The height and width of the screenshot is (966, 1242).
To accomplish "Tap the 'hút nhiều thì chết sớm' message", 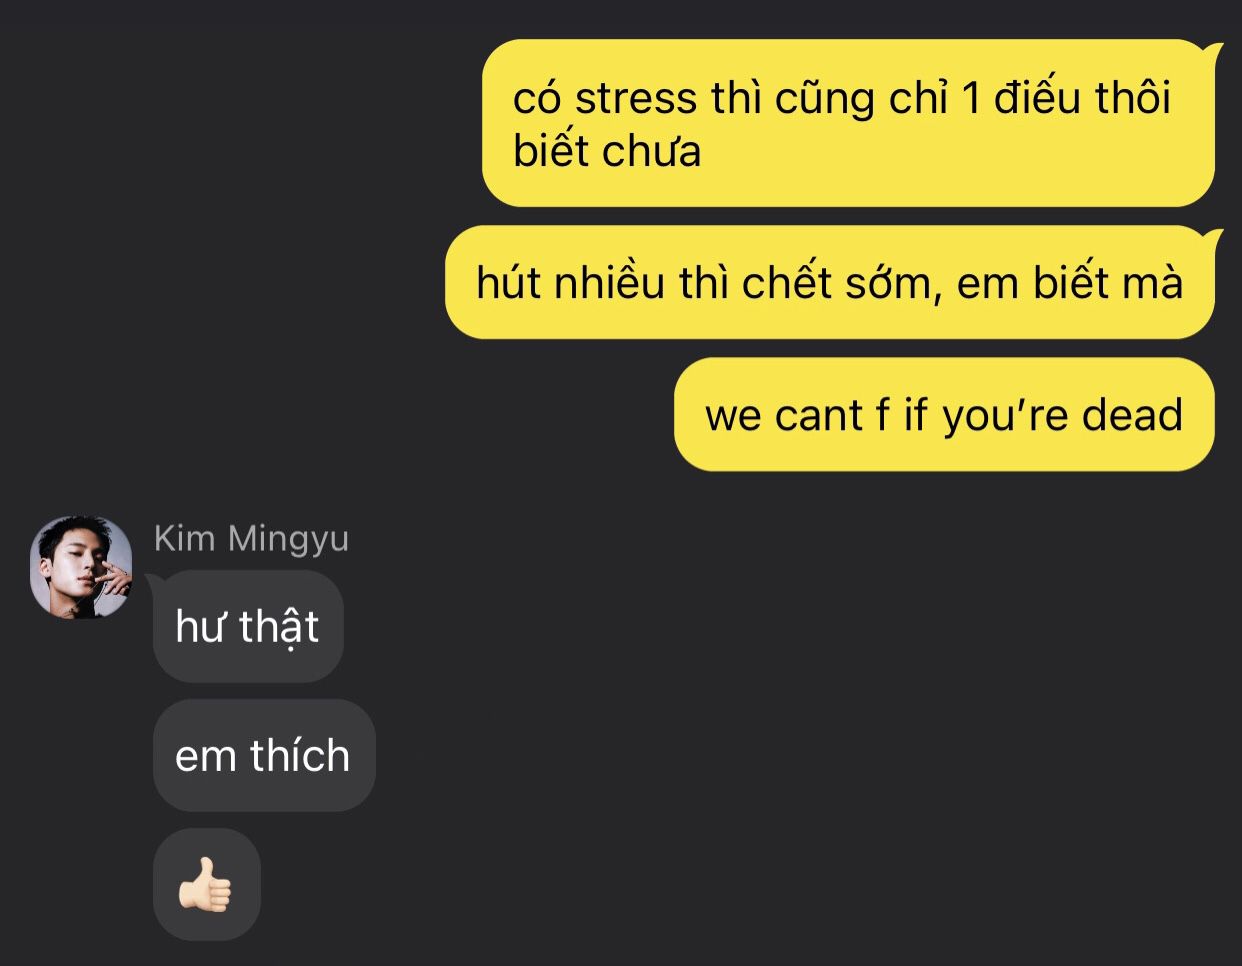I will pos(830,283).
